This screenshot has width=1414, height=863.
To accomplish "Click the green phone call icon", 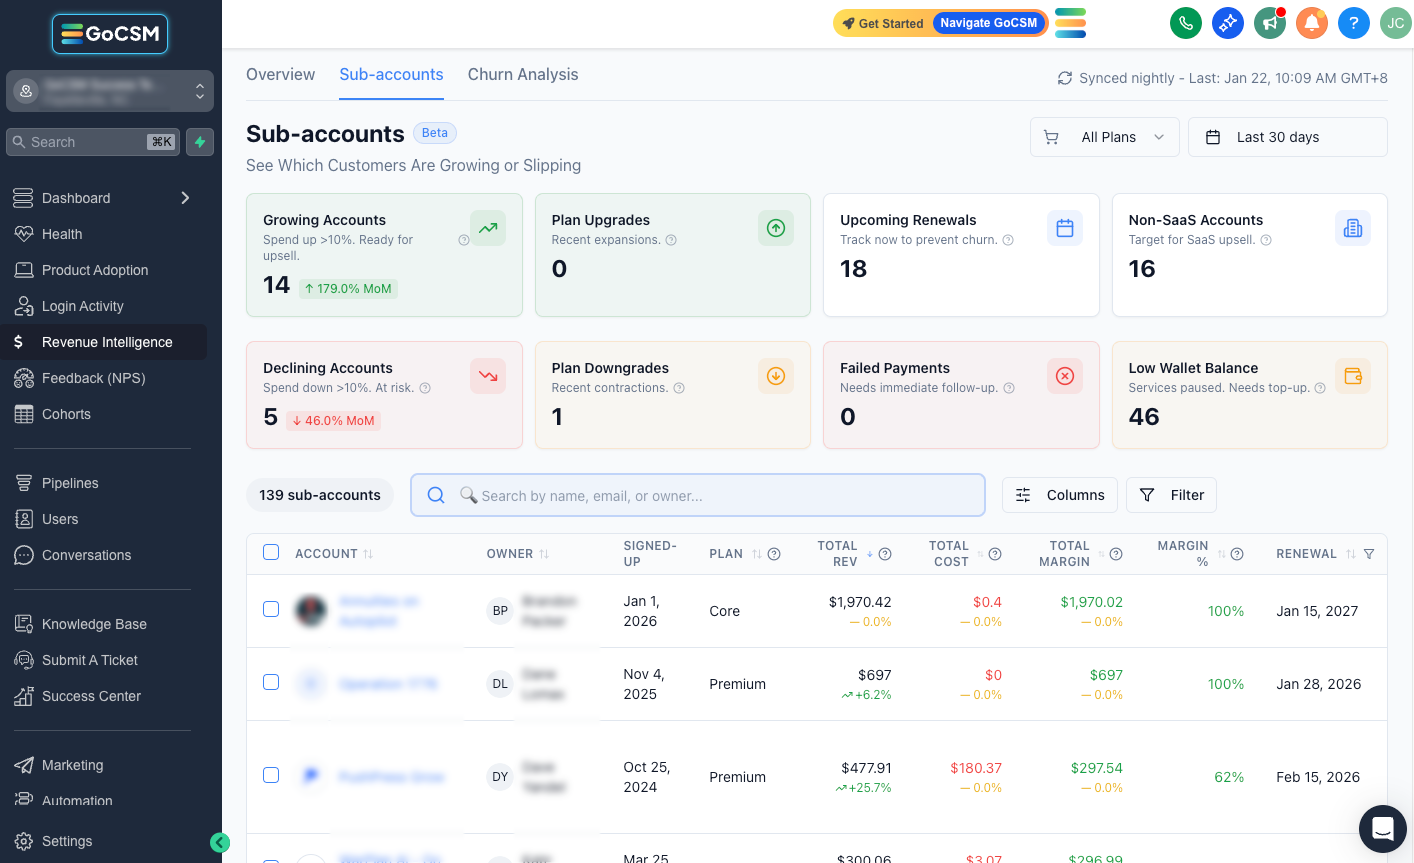I will click(x=1186, y=23).
